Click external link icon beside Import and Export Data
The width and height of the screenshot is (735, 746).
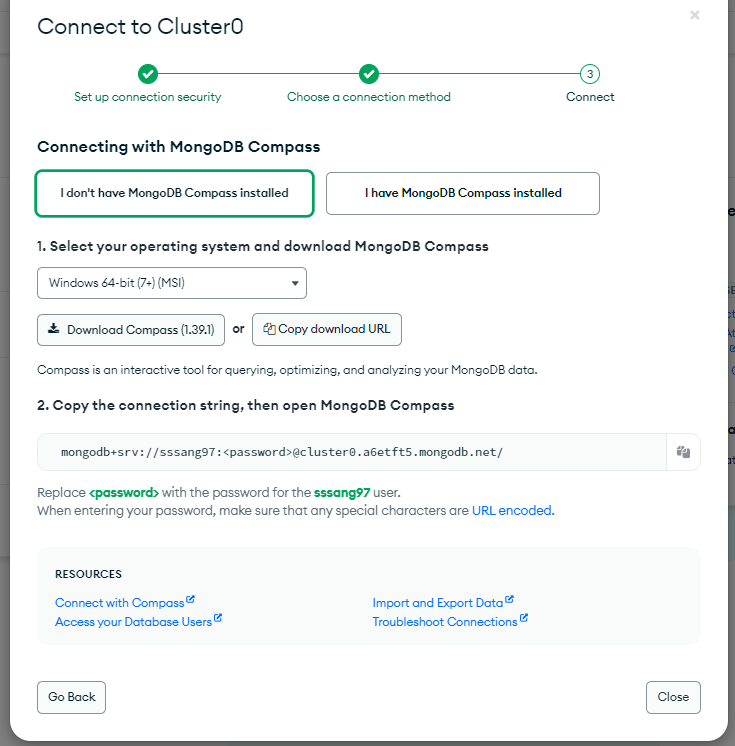[509, 600]
